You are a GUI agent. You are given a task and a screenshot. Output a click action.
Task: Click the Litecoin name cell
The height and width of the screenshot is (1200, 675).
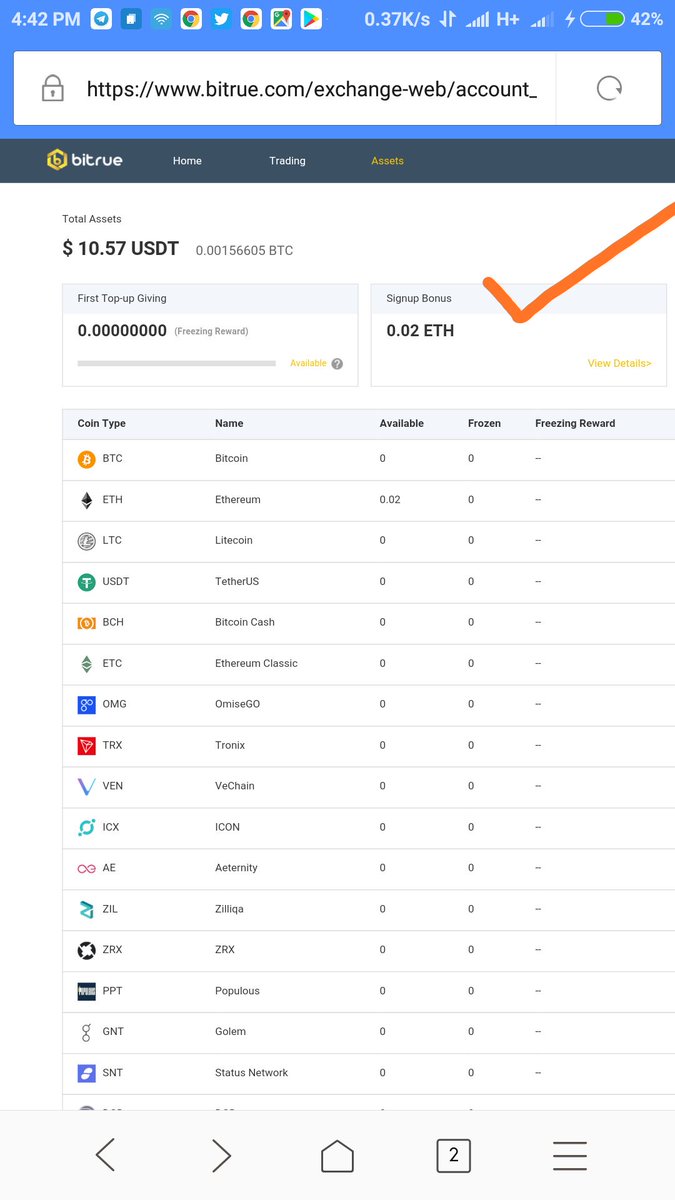point(234,541)
